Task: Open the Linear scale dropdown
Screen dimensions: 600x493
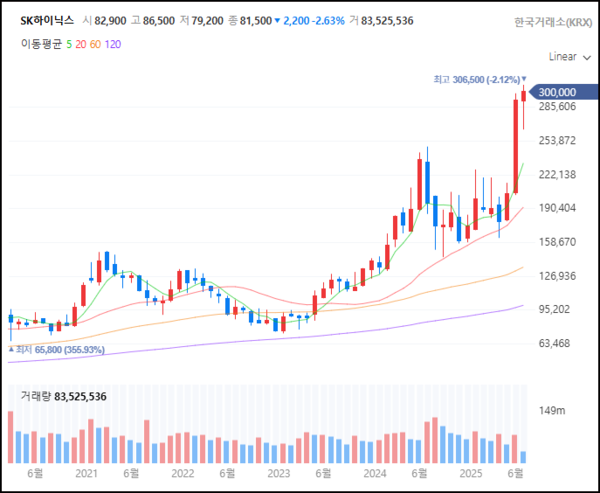Action: point(569,57)
